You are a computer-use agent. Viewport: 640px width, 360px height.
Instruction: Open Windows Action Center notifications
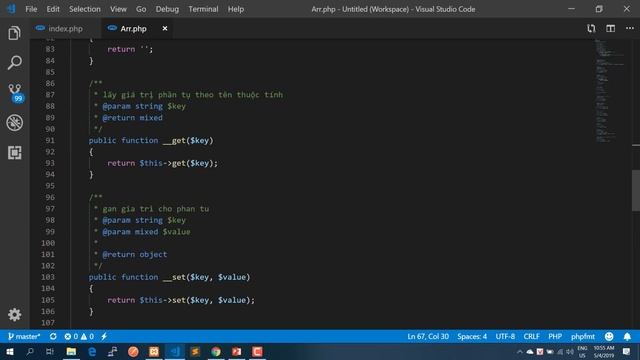pos(627,351)
